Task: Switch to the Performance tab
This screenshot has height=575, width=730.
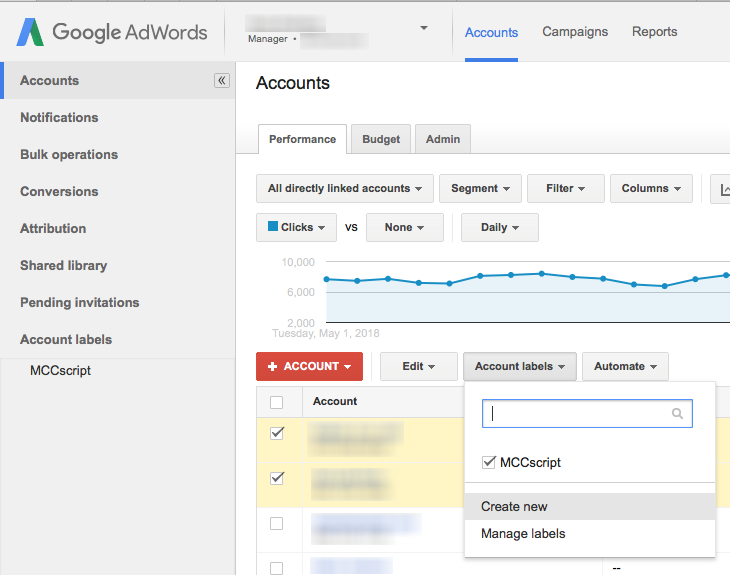Action: [x=302, y=139]
